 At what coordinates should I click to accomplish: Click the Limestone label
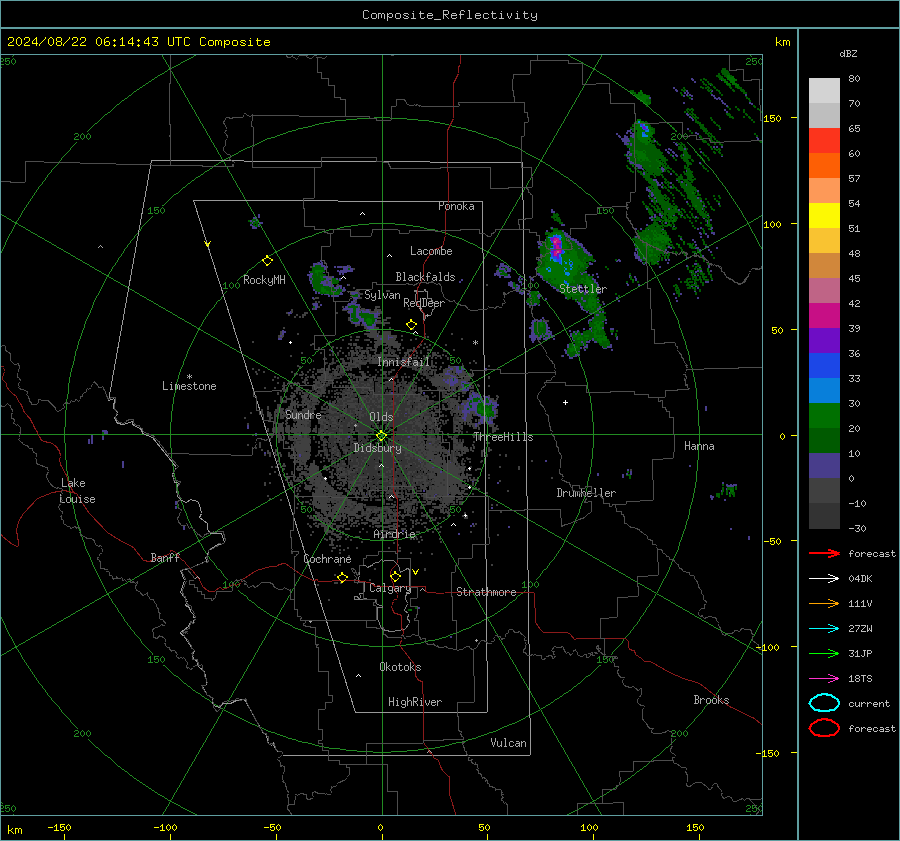click(x=189, y=386)
